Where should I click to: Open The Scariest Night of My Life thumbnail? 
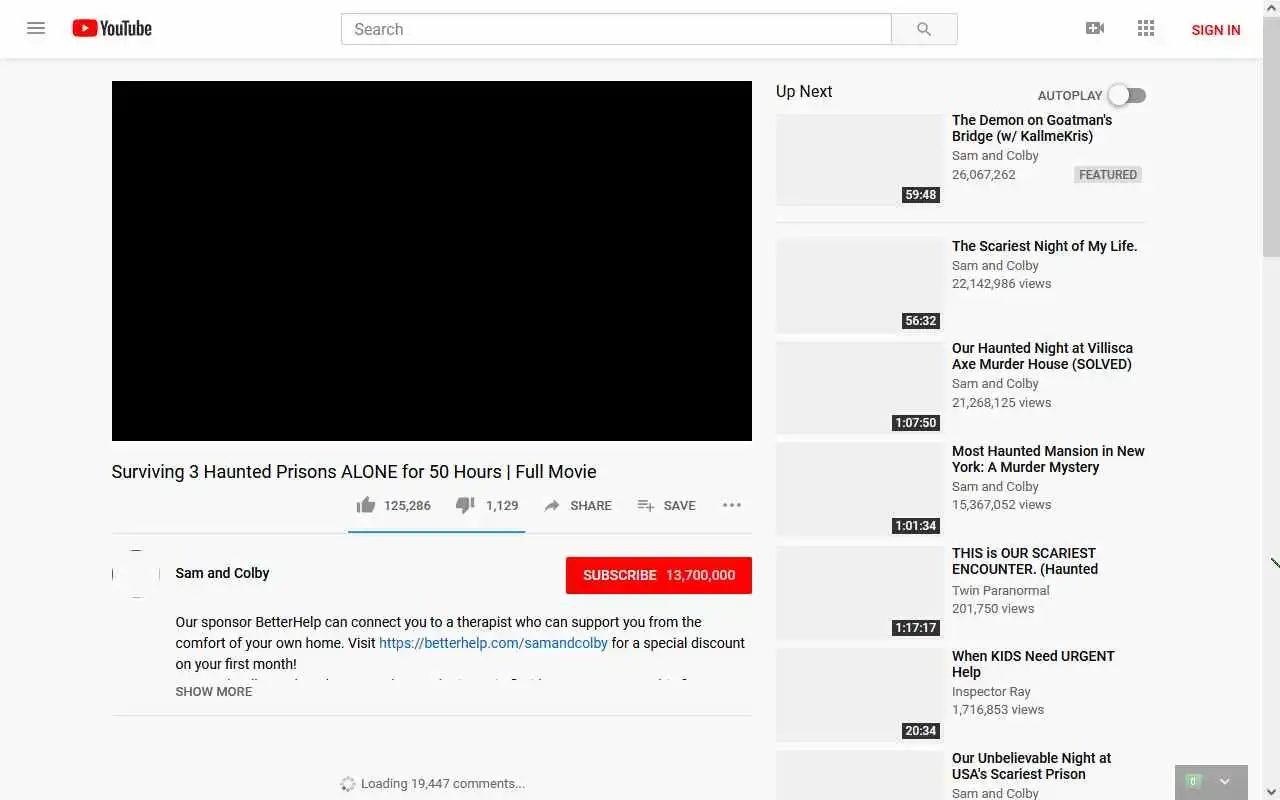pos(860,286)
